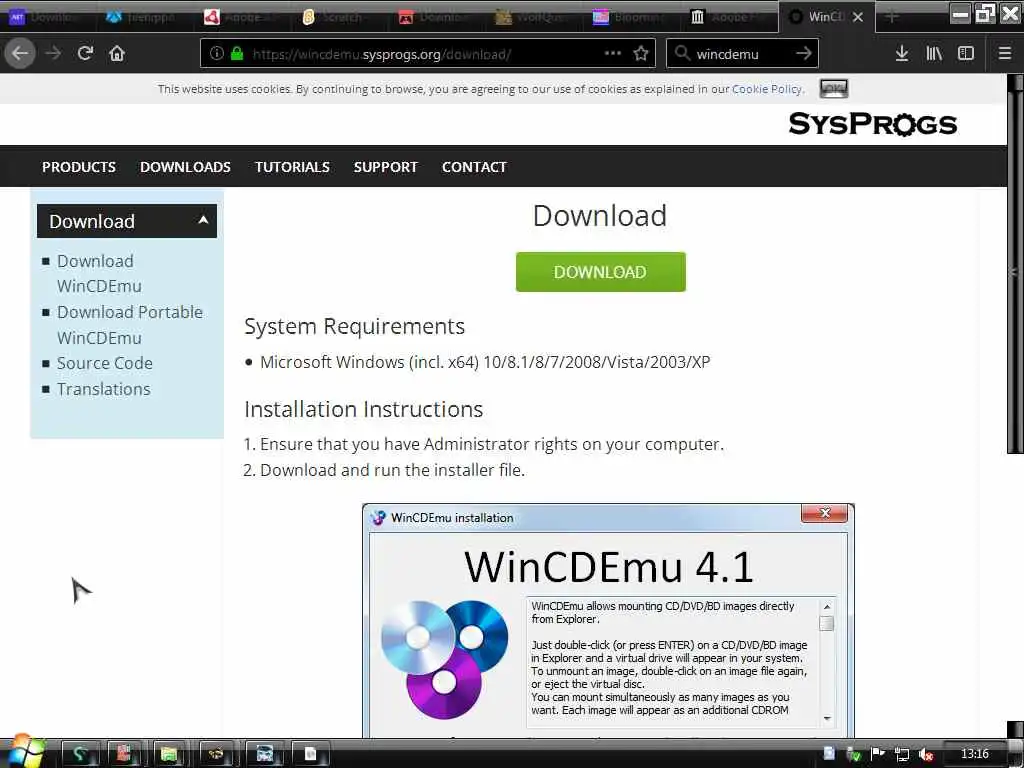The image size is (1024, 768).
Task: Open the green S taskbar application
Action: click(80, 754)
